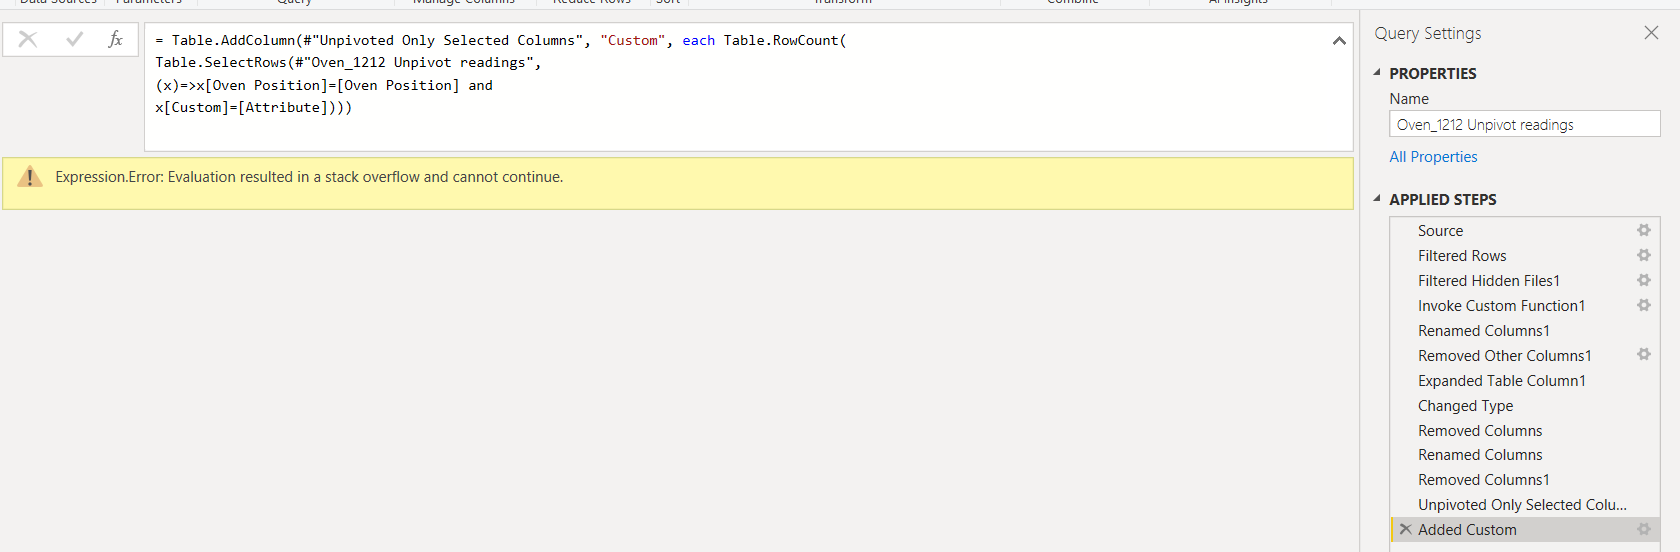Image resolution: width=1680 pixels, height=552 pixels.
Task: Select the Added Custom step
Action: pyautogui.click(x=1524, y=530)
